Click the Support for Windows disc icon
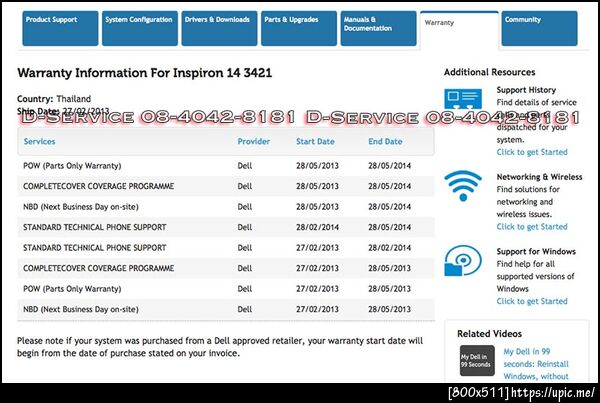Image resolution: width=600 pixels, height=403 pixels. [x=463, y=261]
